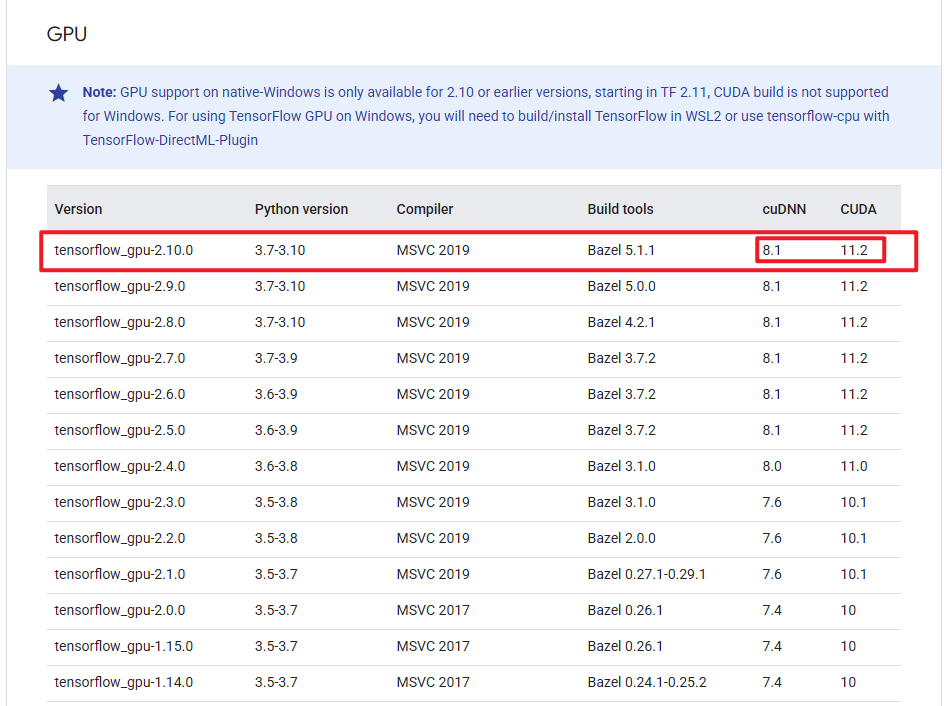This screenshot has width=944, height=706.
Task: Click cuDNN 7.6 in the 2.1.0 row
Action: click(x=772, y=574)
